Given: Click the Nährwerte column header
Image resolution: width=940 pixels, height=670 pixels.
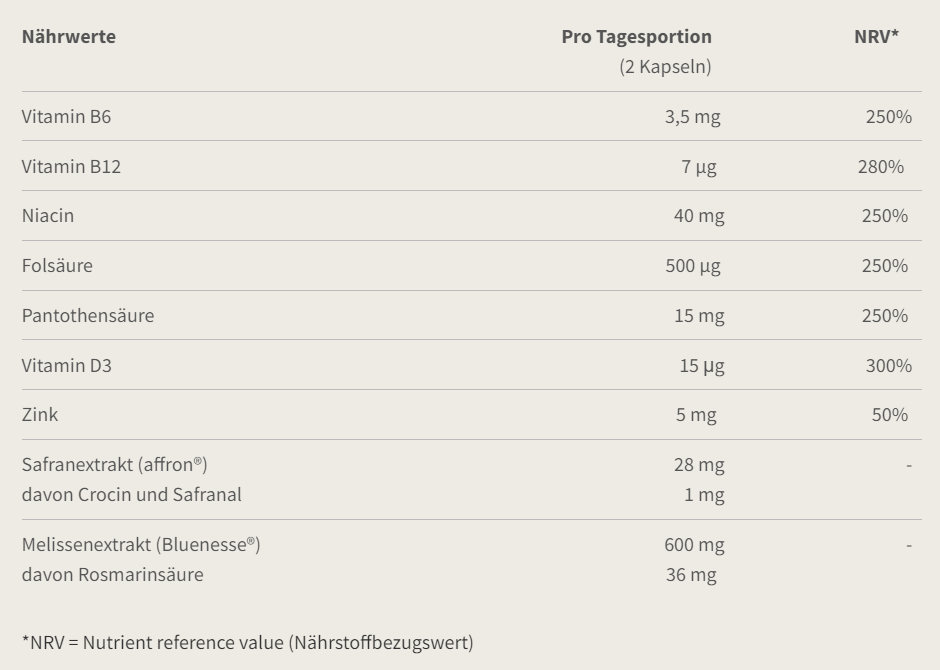Looking at the screenshot, I should [69, 37].
